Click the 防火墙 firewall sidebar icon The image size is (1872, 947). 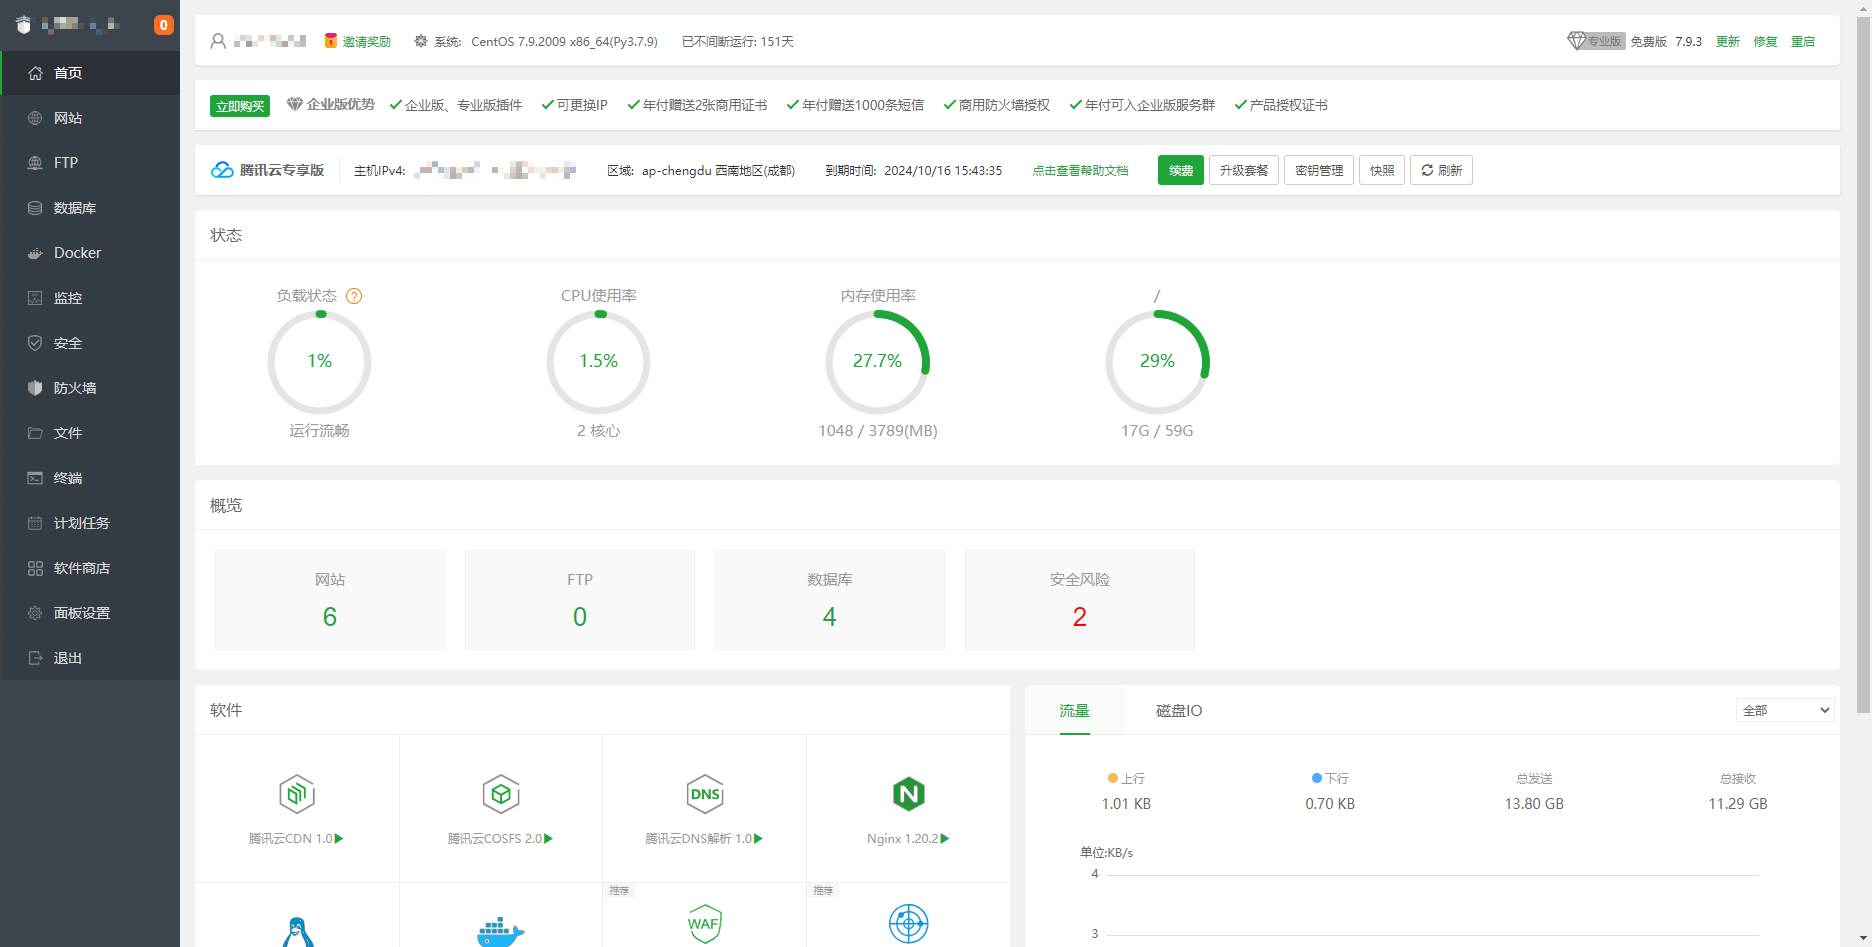click(x=35, y=388)
